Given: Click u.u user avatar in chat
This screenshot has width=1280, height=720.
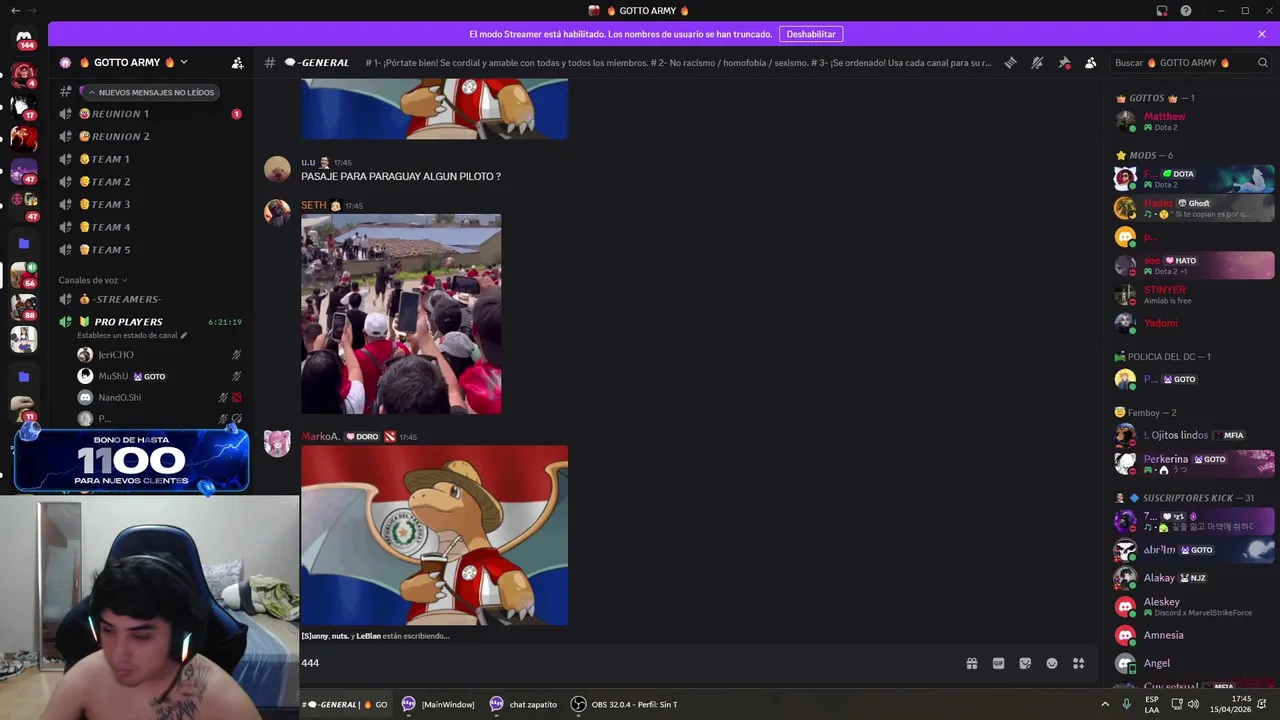Looking at the screenshot, I should point(277,169).
